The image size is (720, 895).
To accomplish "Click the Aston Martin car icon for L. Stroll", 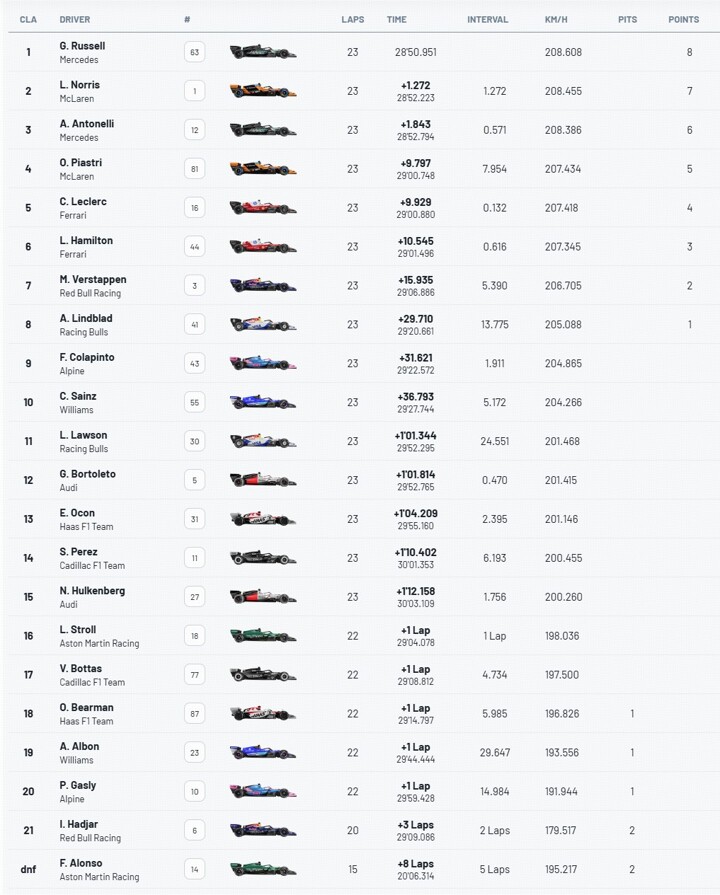I will click(x=263, y=636).
